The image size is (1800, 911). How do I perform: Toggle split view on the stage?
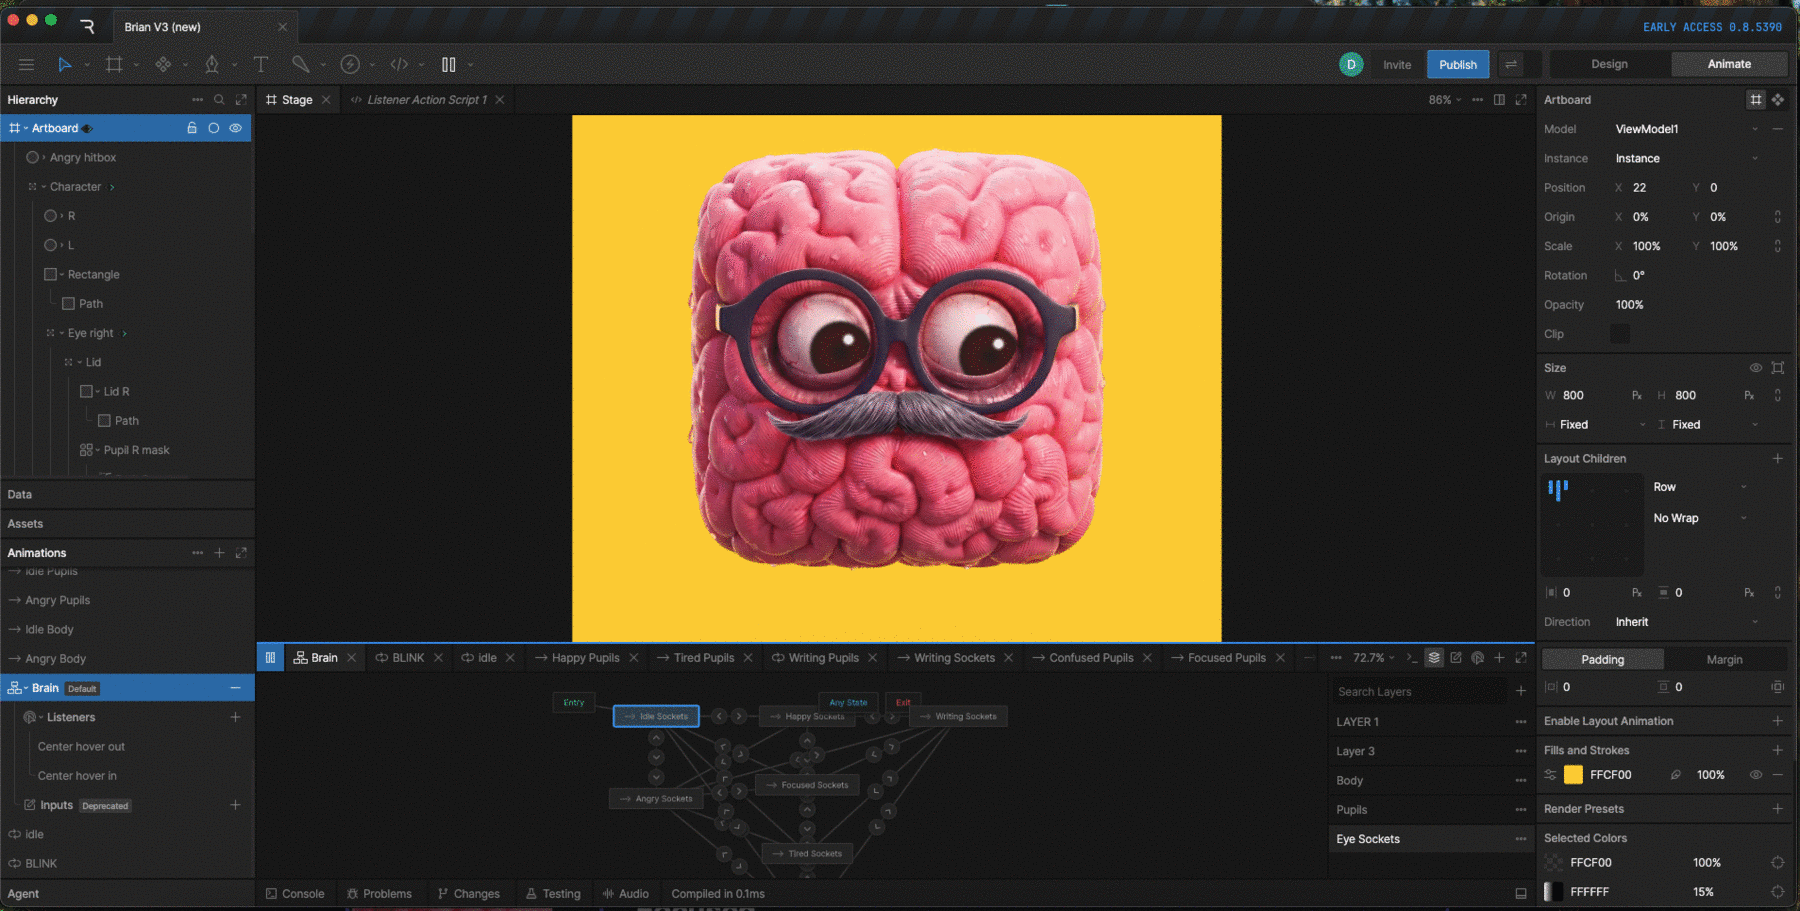click(1499, 100)
